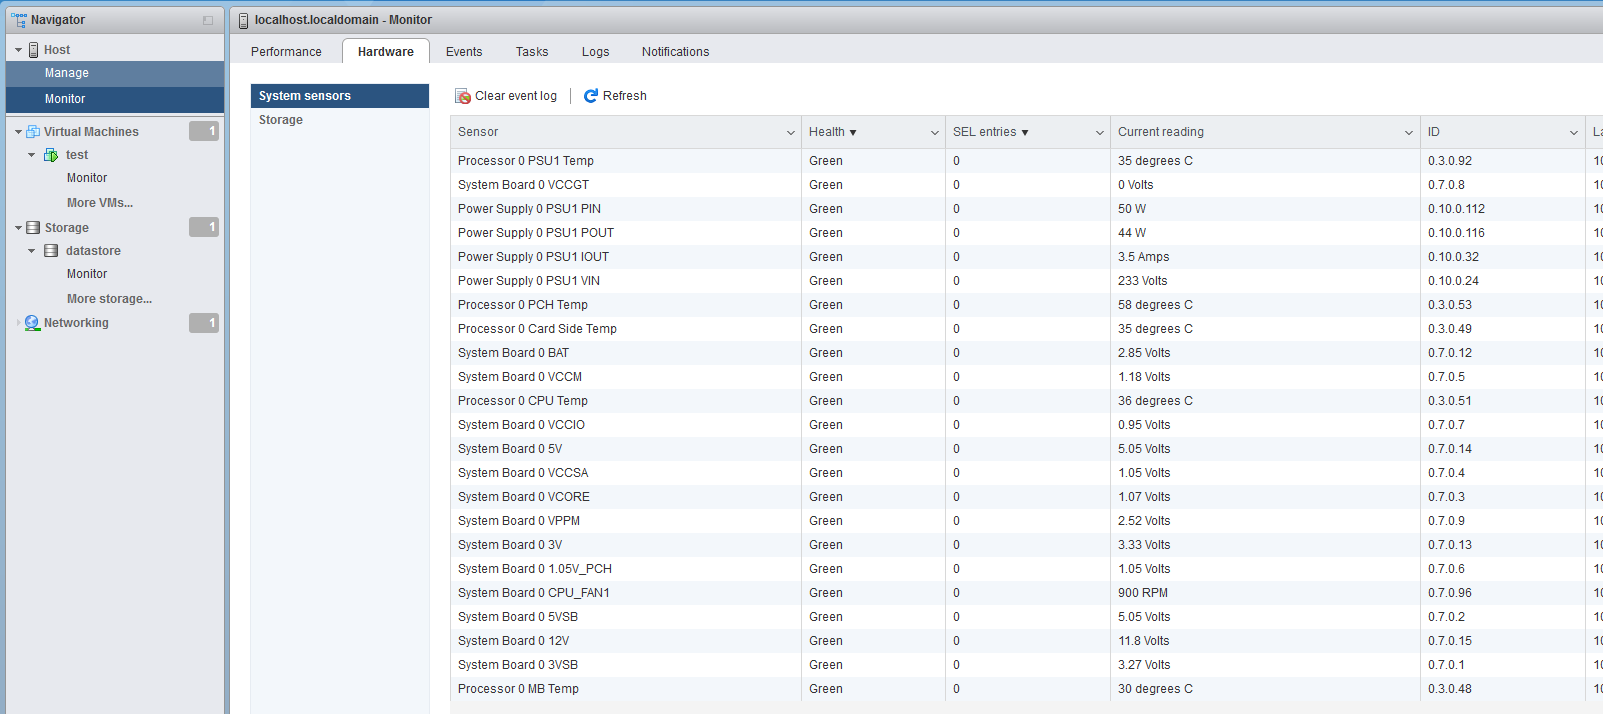
Task: Click the Navigator panel icon
Action: click(x=19, y=19)
